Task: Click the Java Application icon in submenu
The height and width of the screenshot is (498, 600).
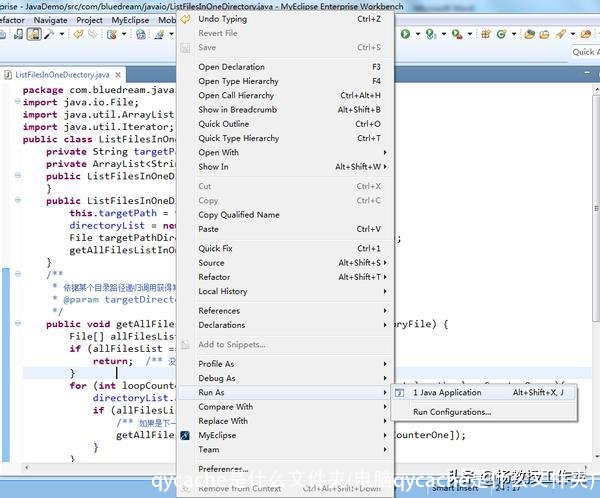Action: [402, 393]
